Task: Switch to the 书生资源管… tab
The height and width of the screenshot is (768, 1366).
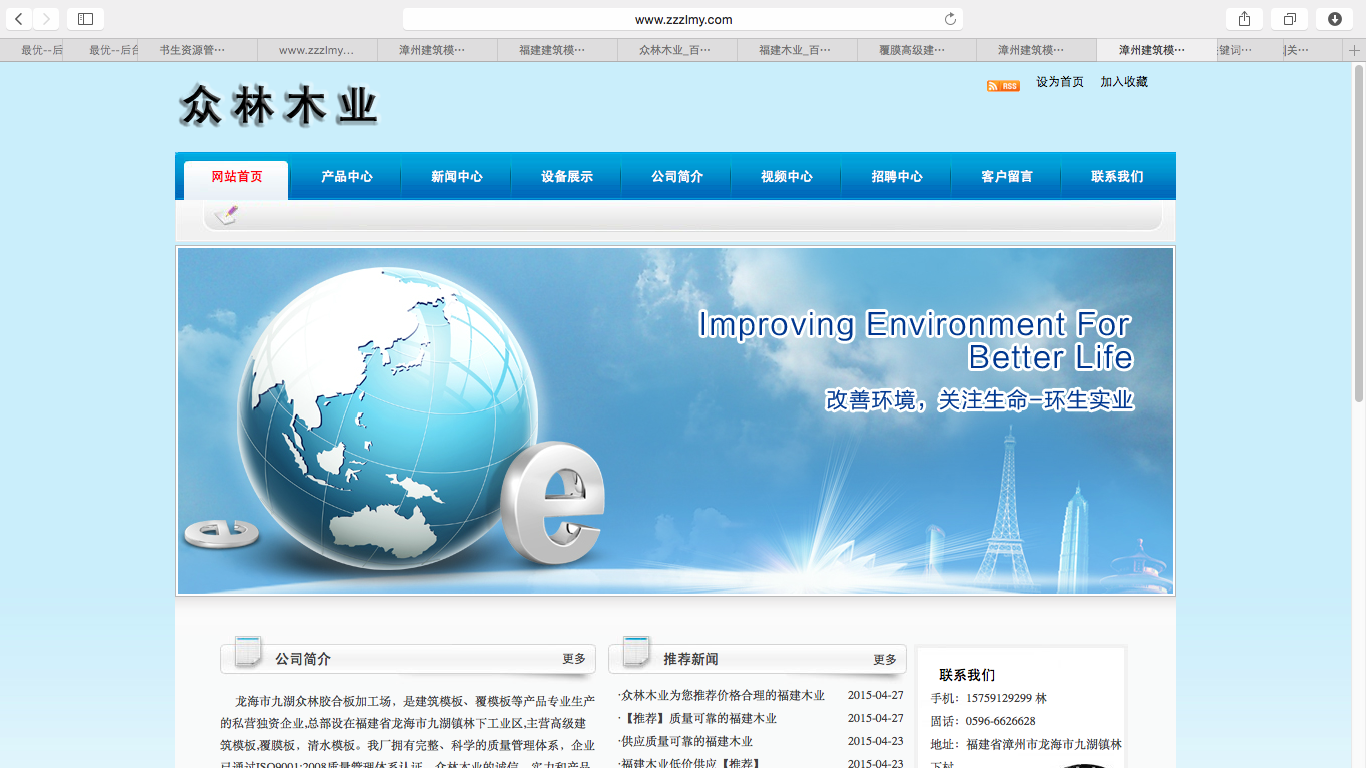Action: pyautogui.click(x=198, y=50)
